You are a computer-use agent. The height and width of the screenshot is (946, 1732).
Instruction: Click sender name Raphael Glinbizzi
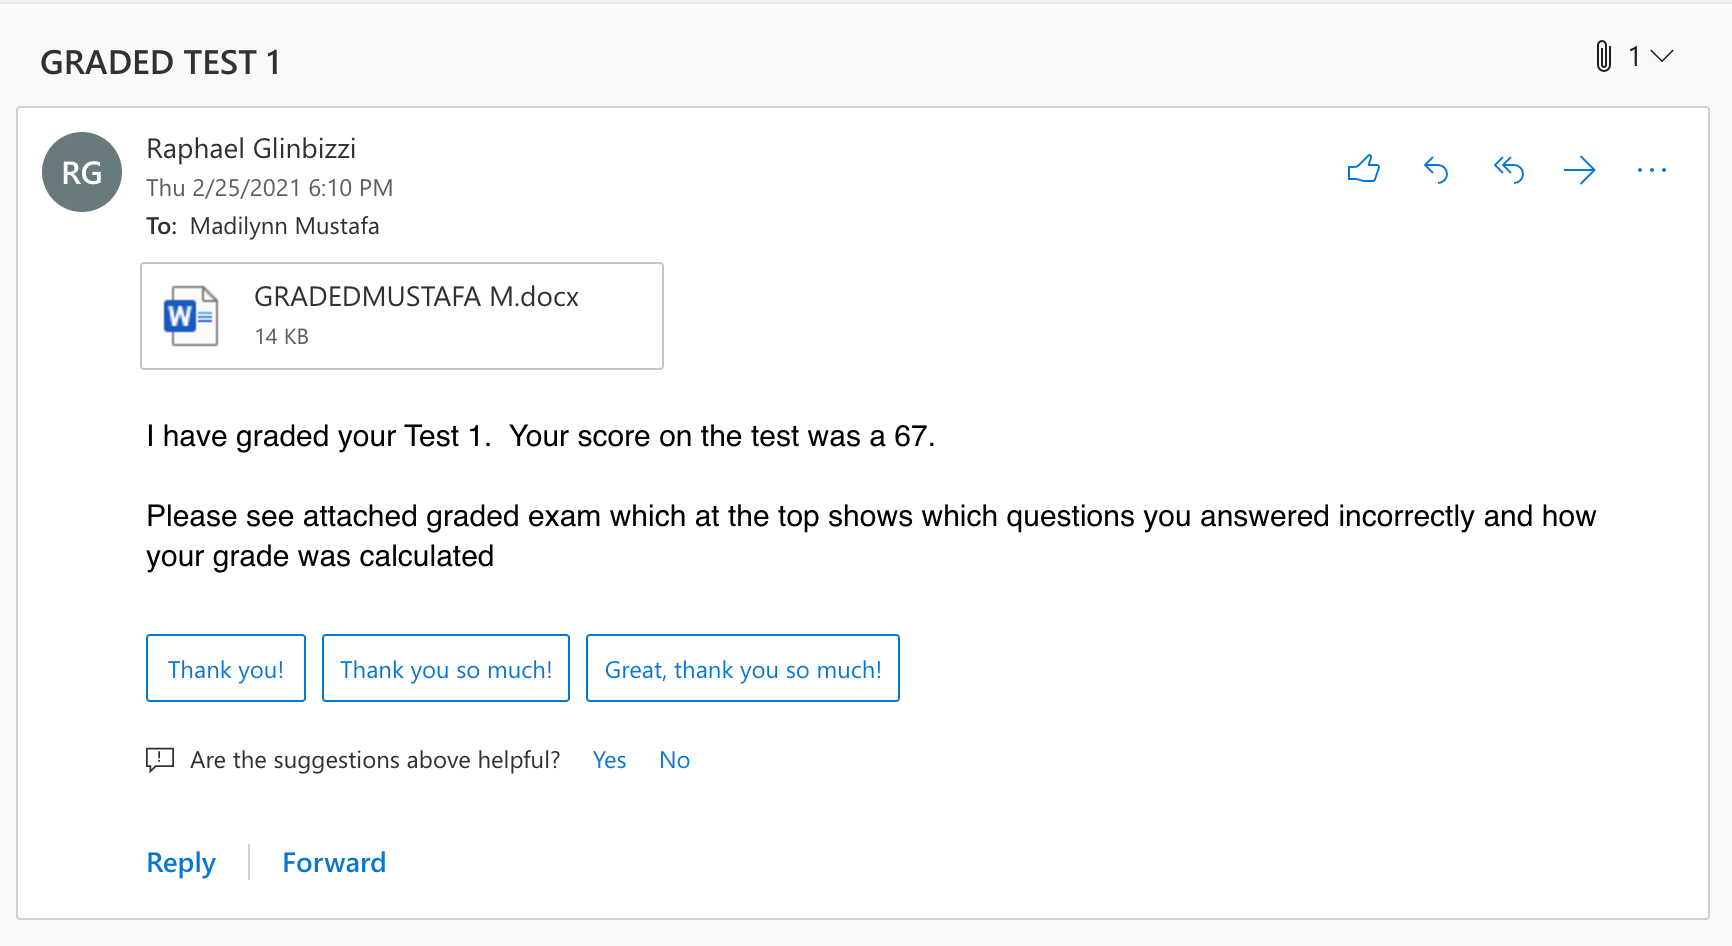251,148
